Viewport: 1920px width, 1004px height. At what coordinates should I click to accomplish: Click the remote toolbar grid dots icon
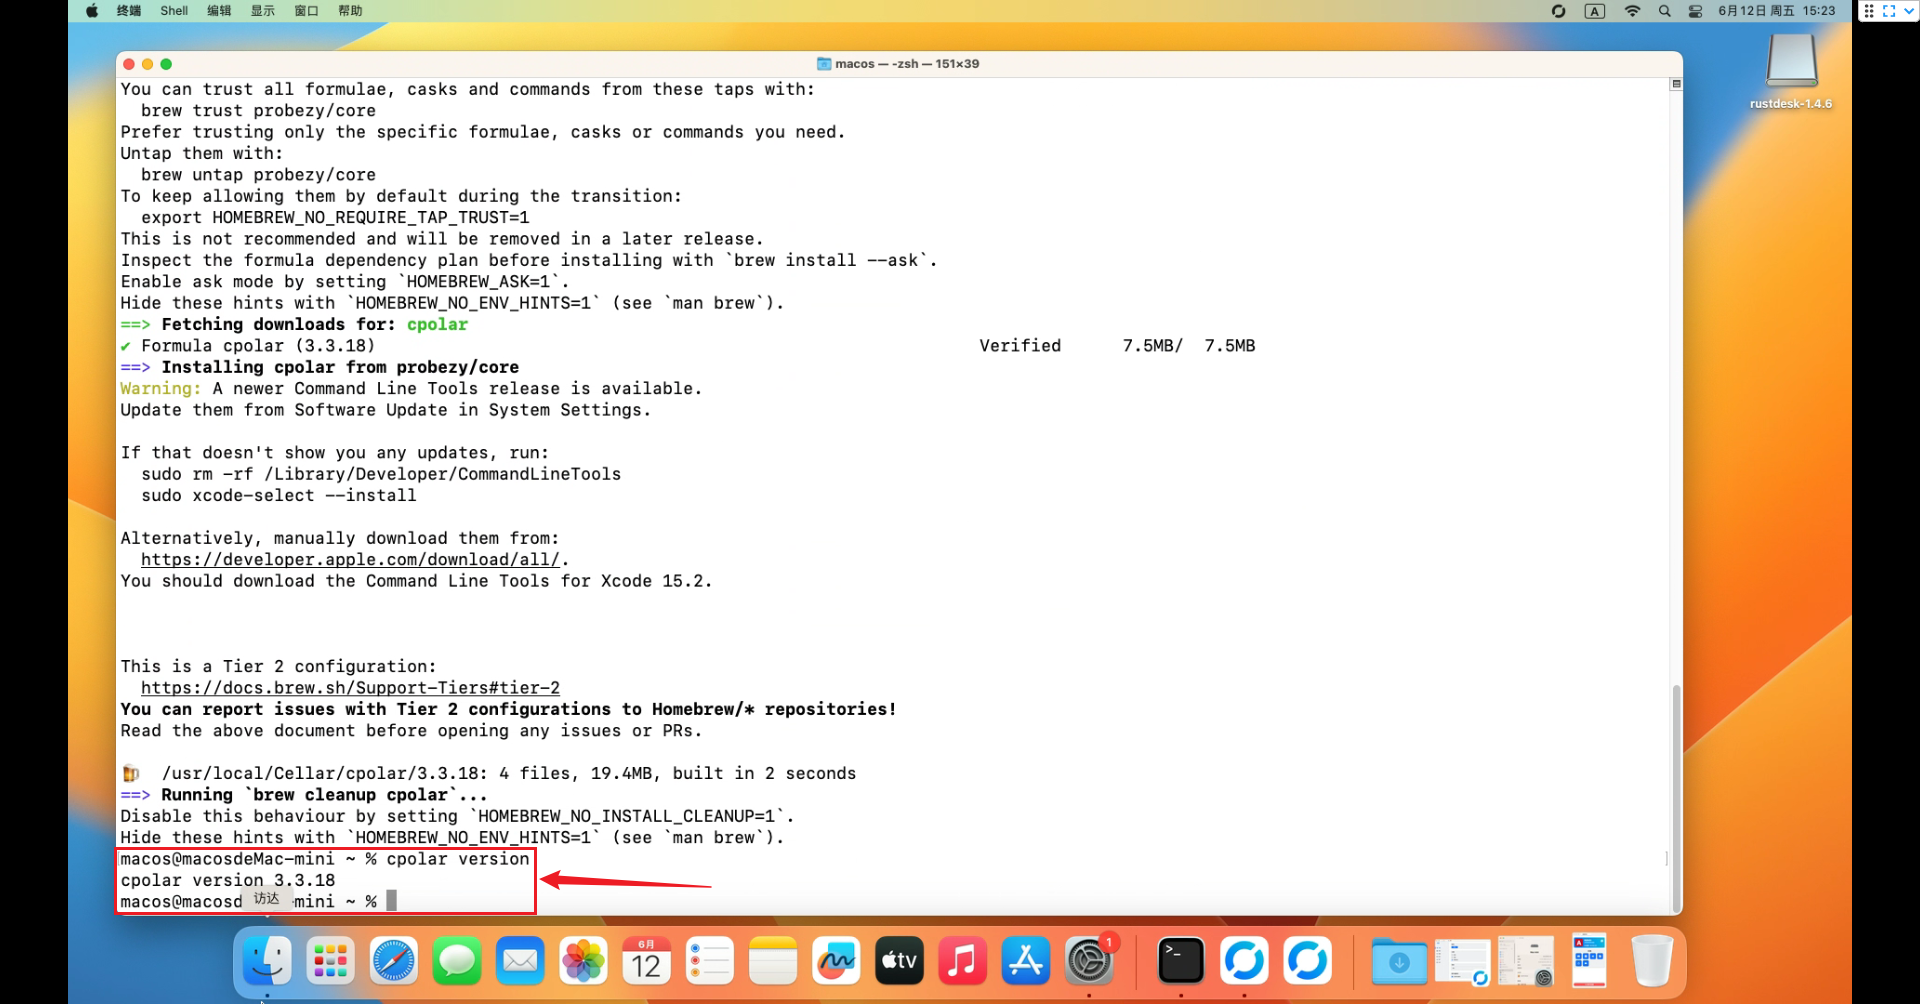[x=1869, y=11]
